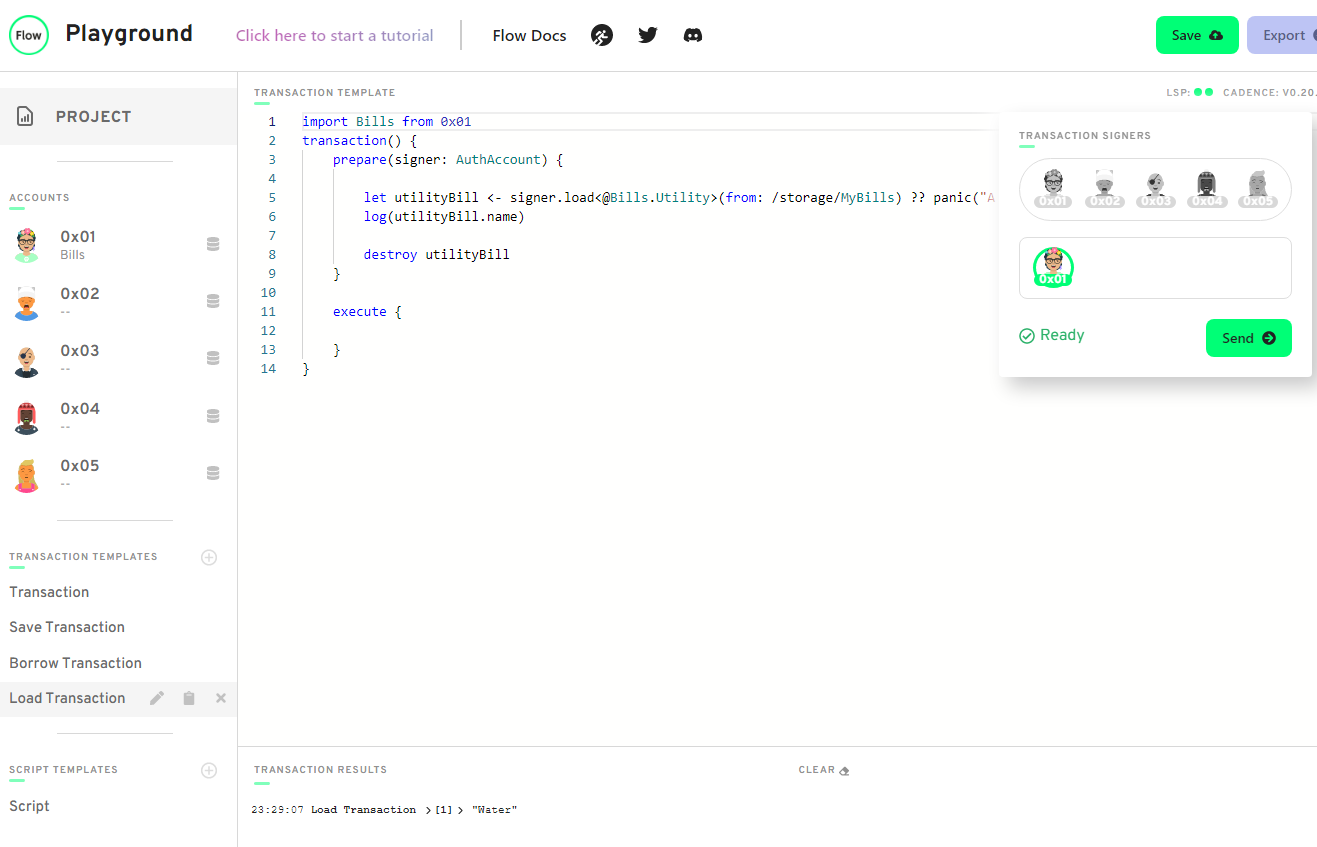Open storage icon for account 0x02
This screenshot has width=1317, height=847.
pos(213,301)
